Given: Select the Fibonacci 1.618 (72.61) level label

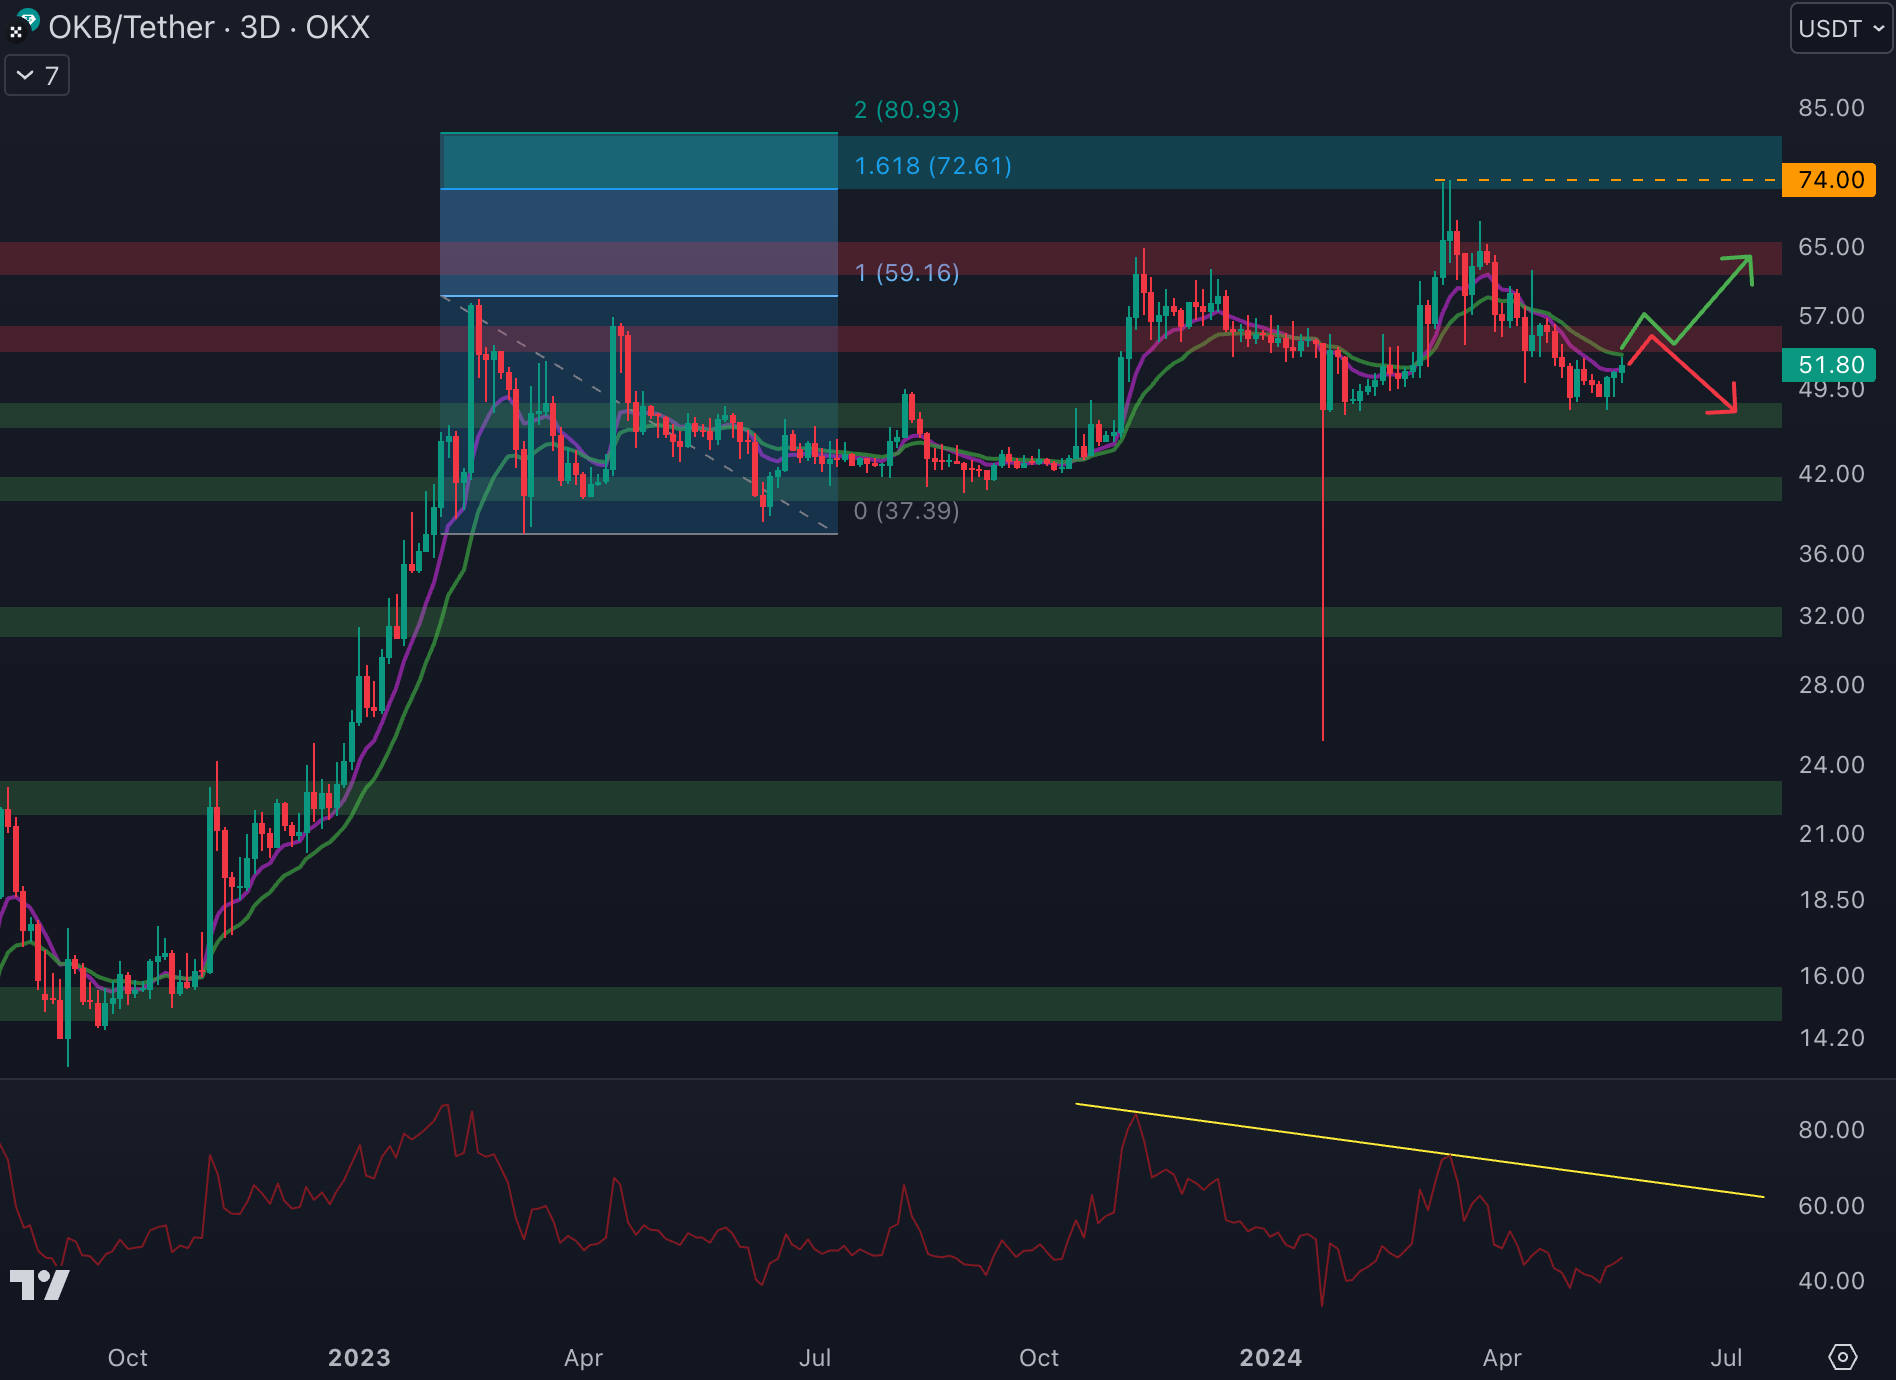Looking at the screenshot, I should click(932, 166).
